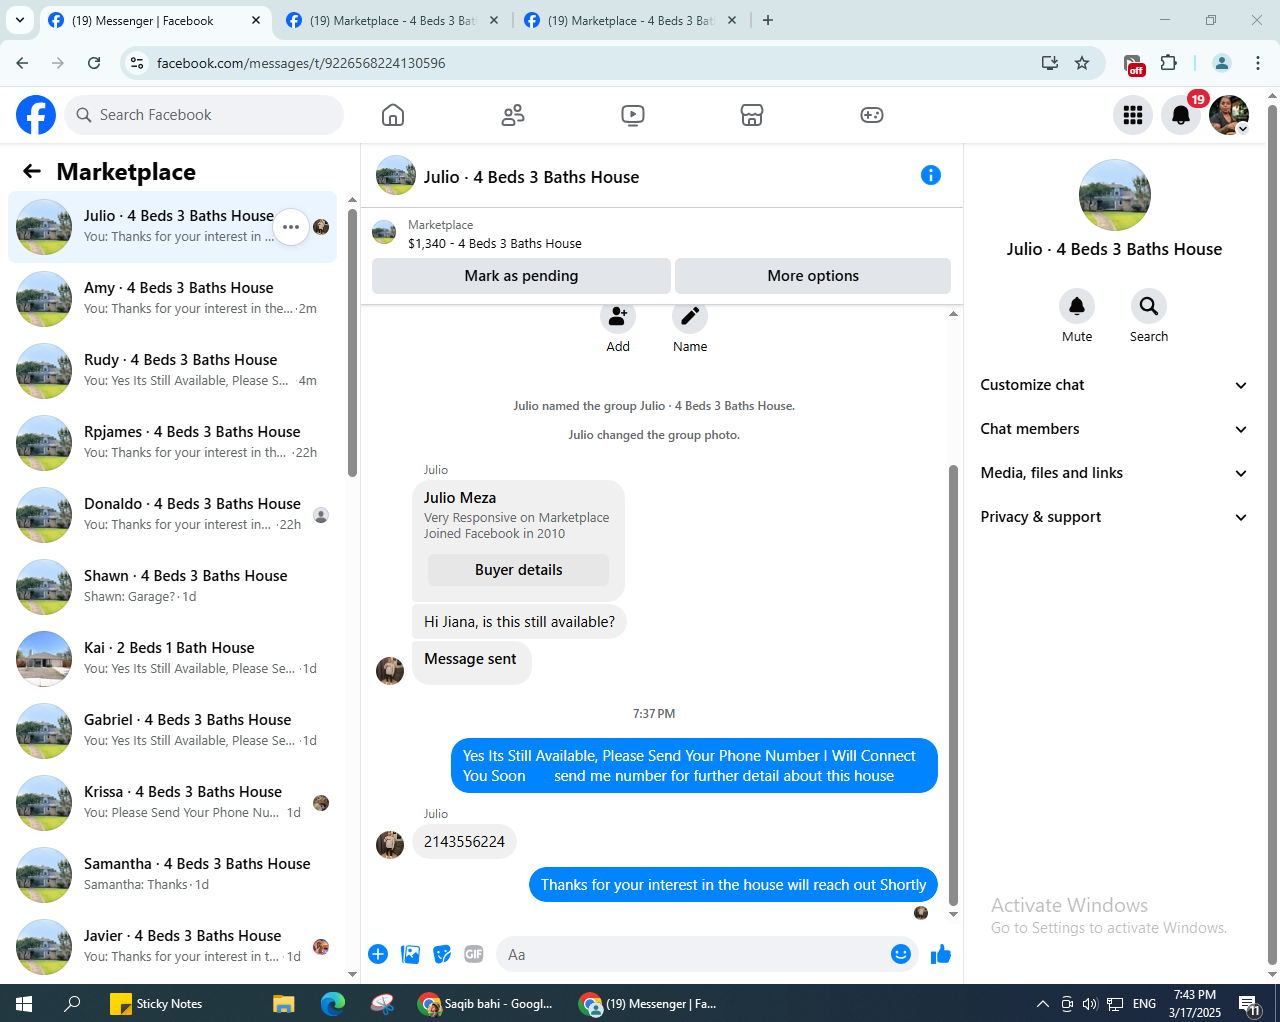Search in conversation magnifier icon
Viewport: 1280px width, 1022px height.
tap(1149, 306)
